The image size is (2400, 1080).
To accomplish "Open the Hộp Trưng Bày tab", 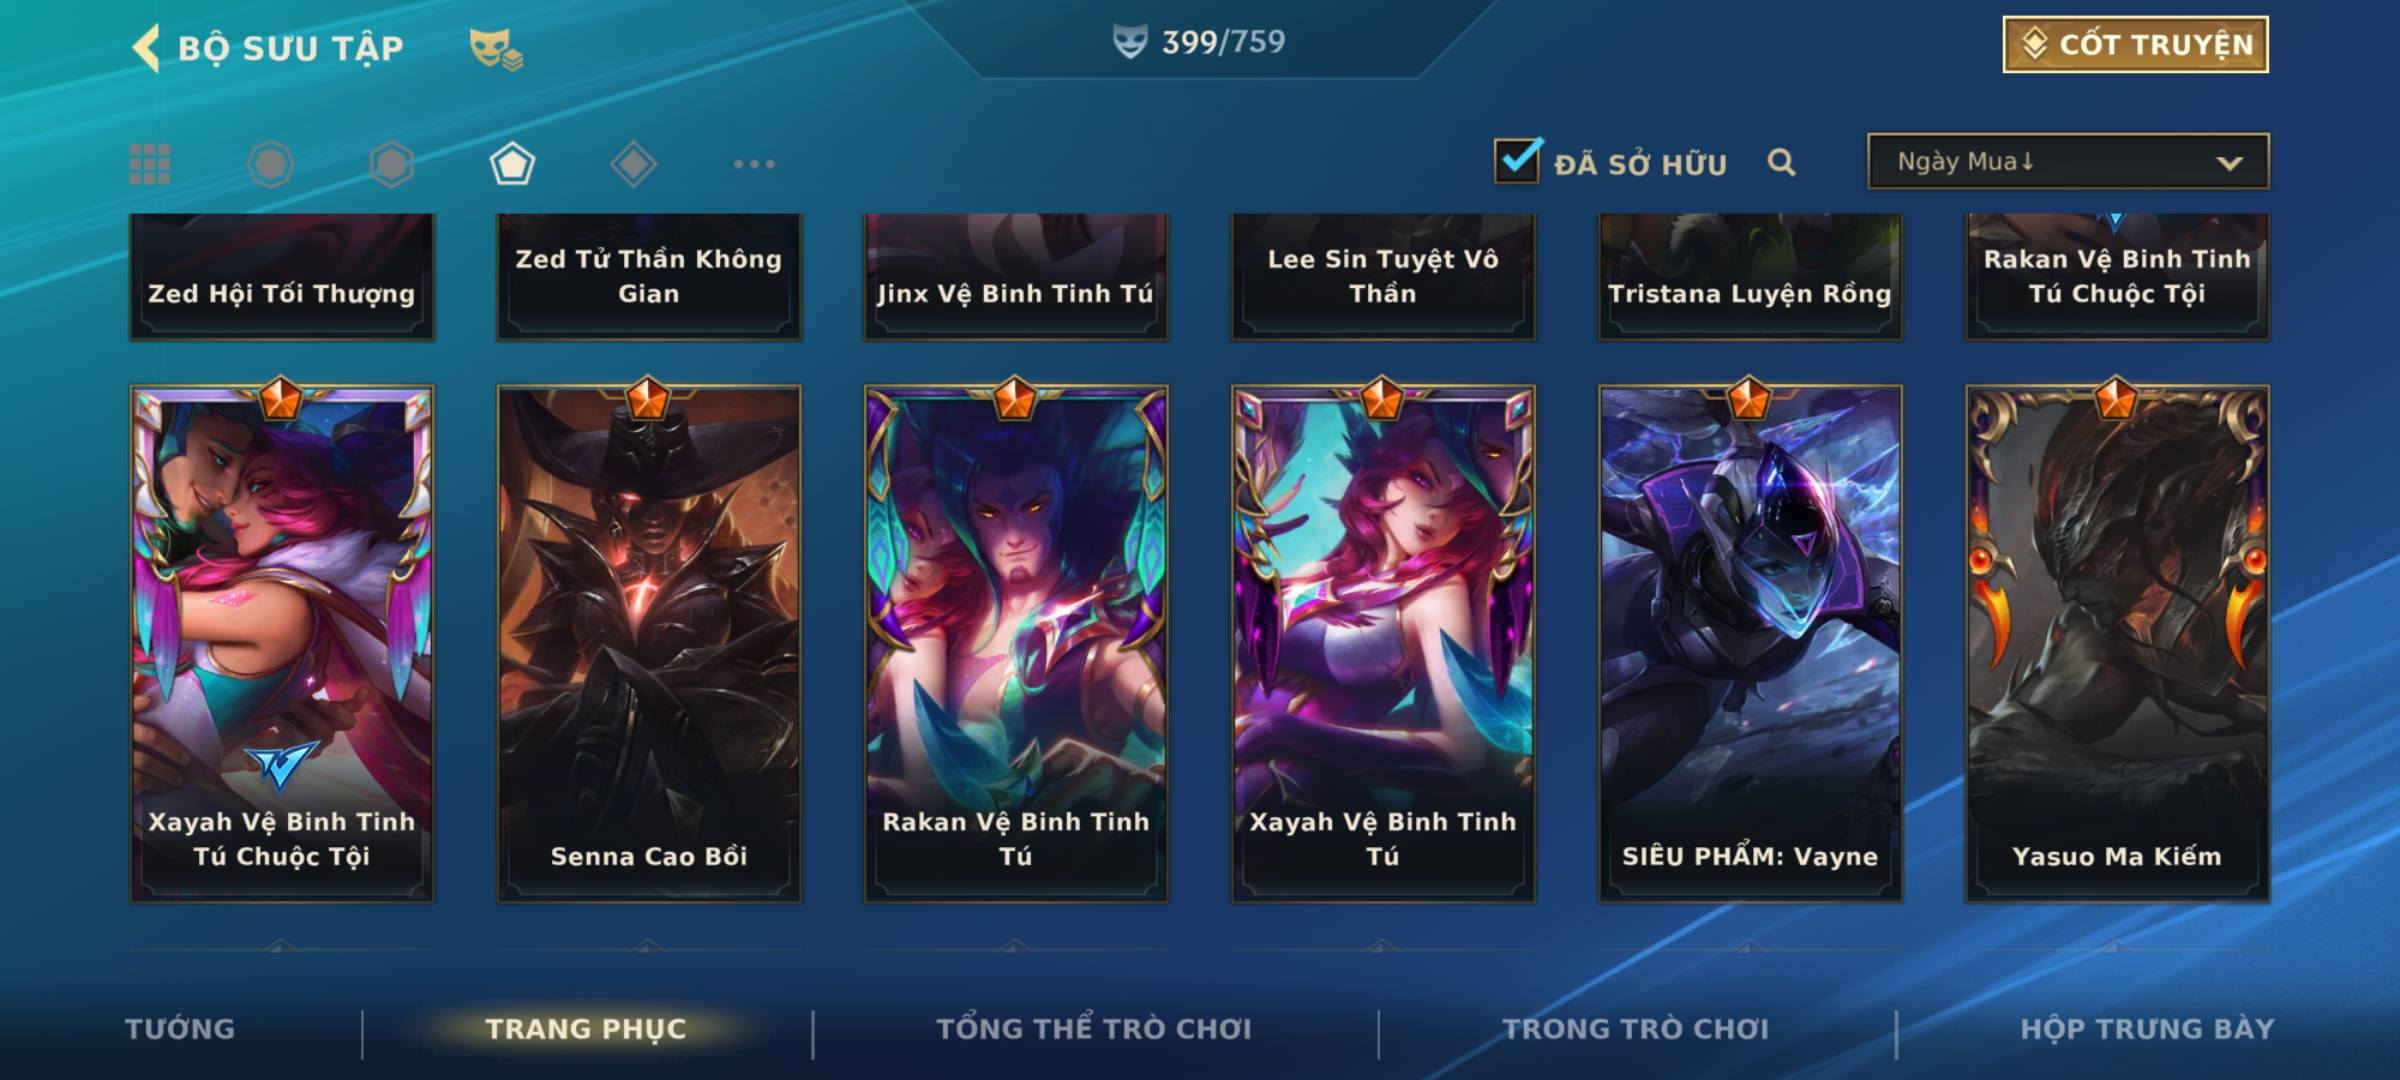I will [2147, 1028].
